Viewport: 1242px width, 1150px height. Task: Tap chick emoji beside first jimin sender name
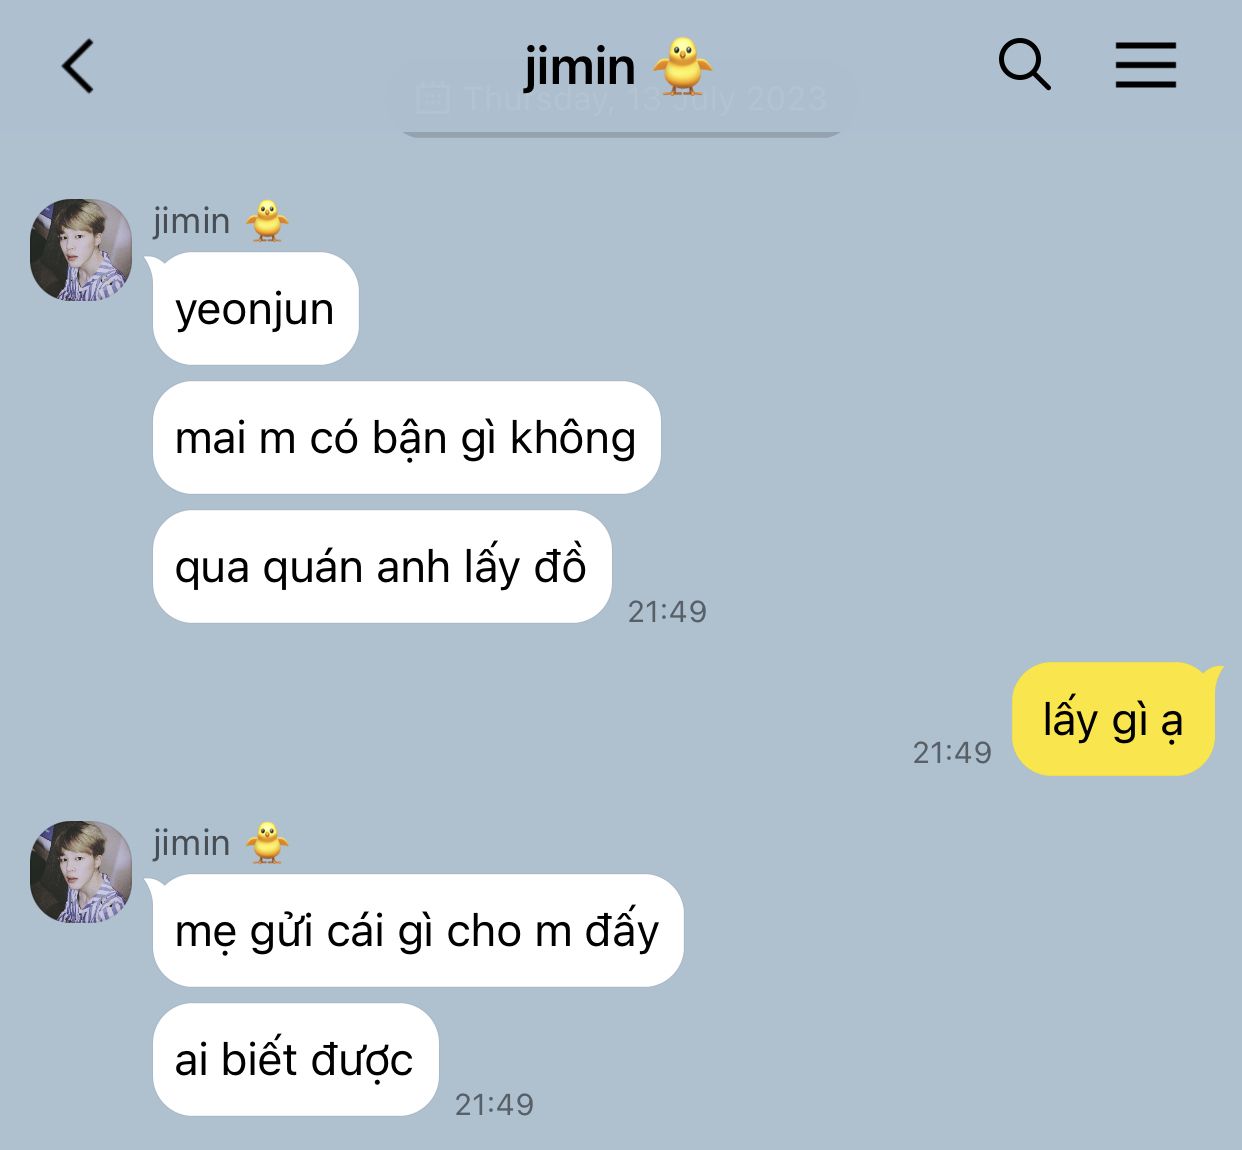267,220
